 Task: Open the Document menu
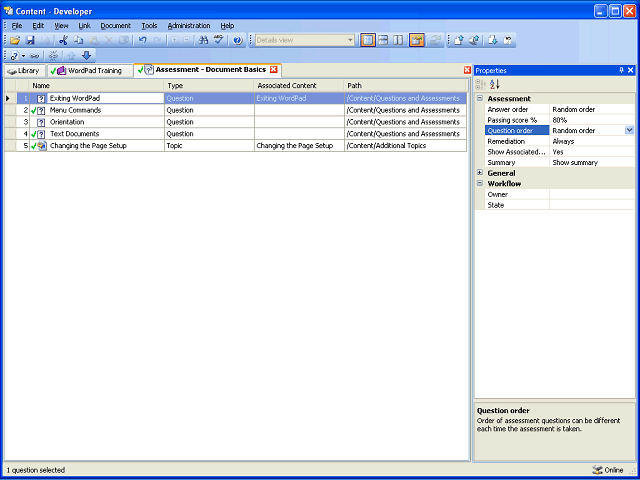pyautogui.click(x=116, y=26)
